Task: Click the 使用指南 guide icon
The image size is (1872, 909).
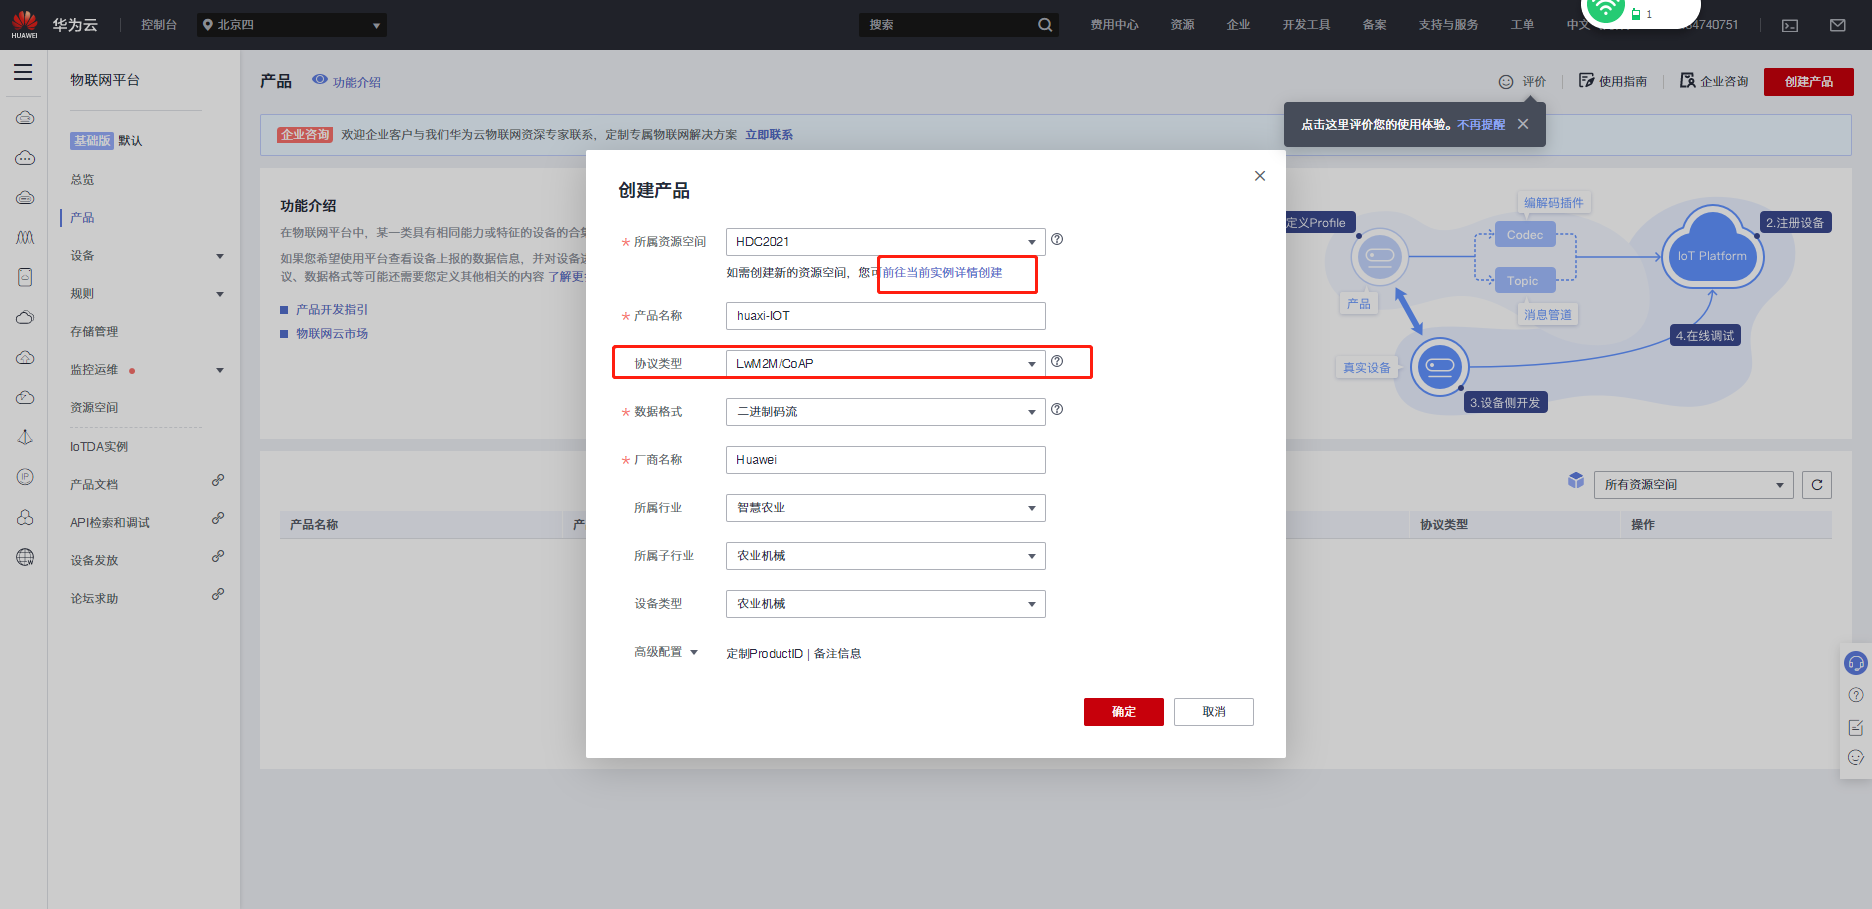Action: (1586, 81)
